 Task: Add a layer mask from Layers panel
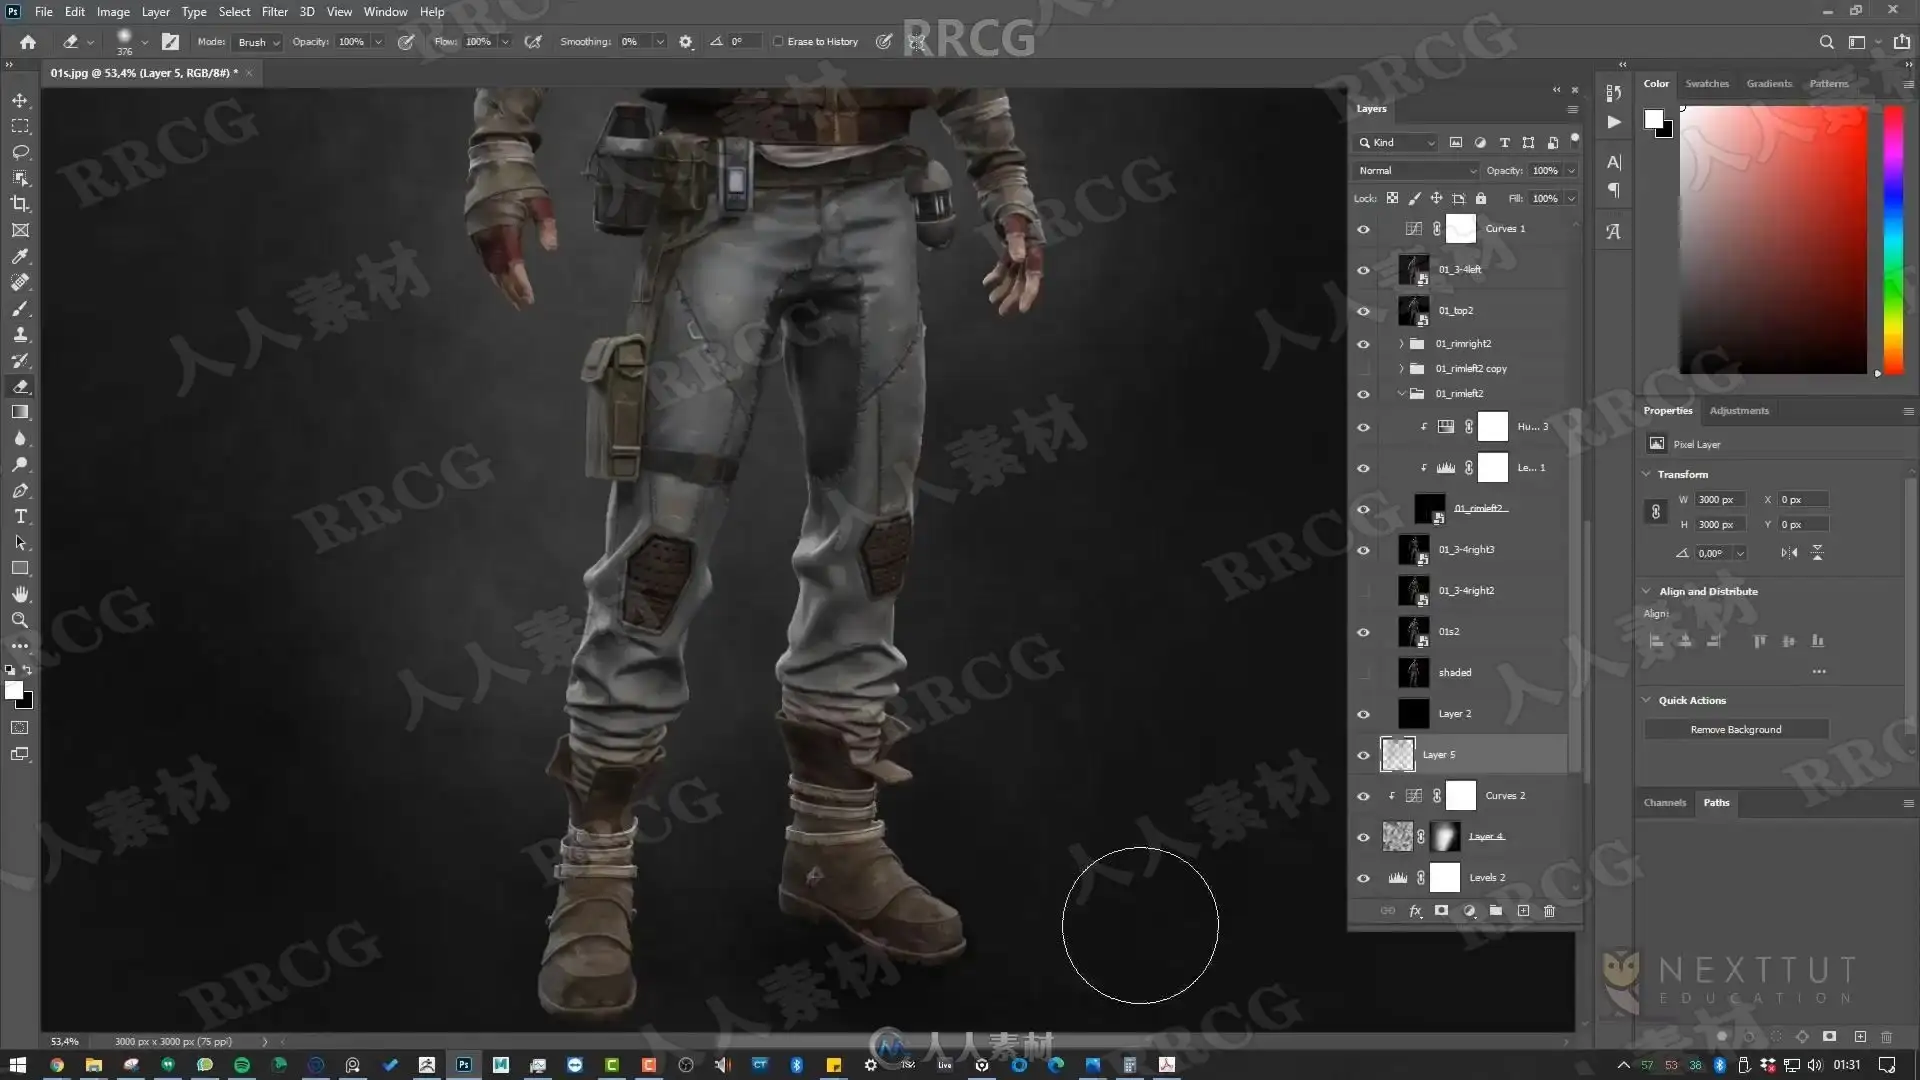click(x=1441, y=911)
